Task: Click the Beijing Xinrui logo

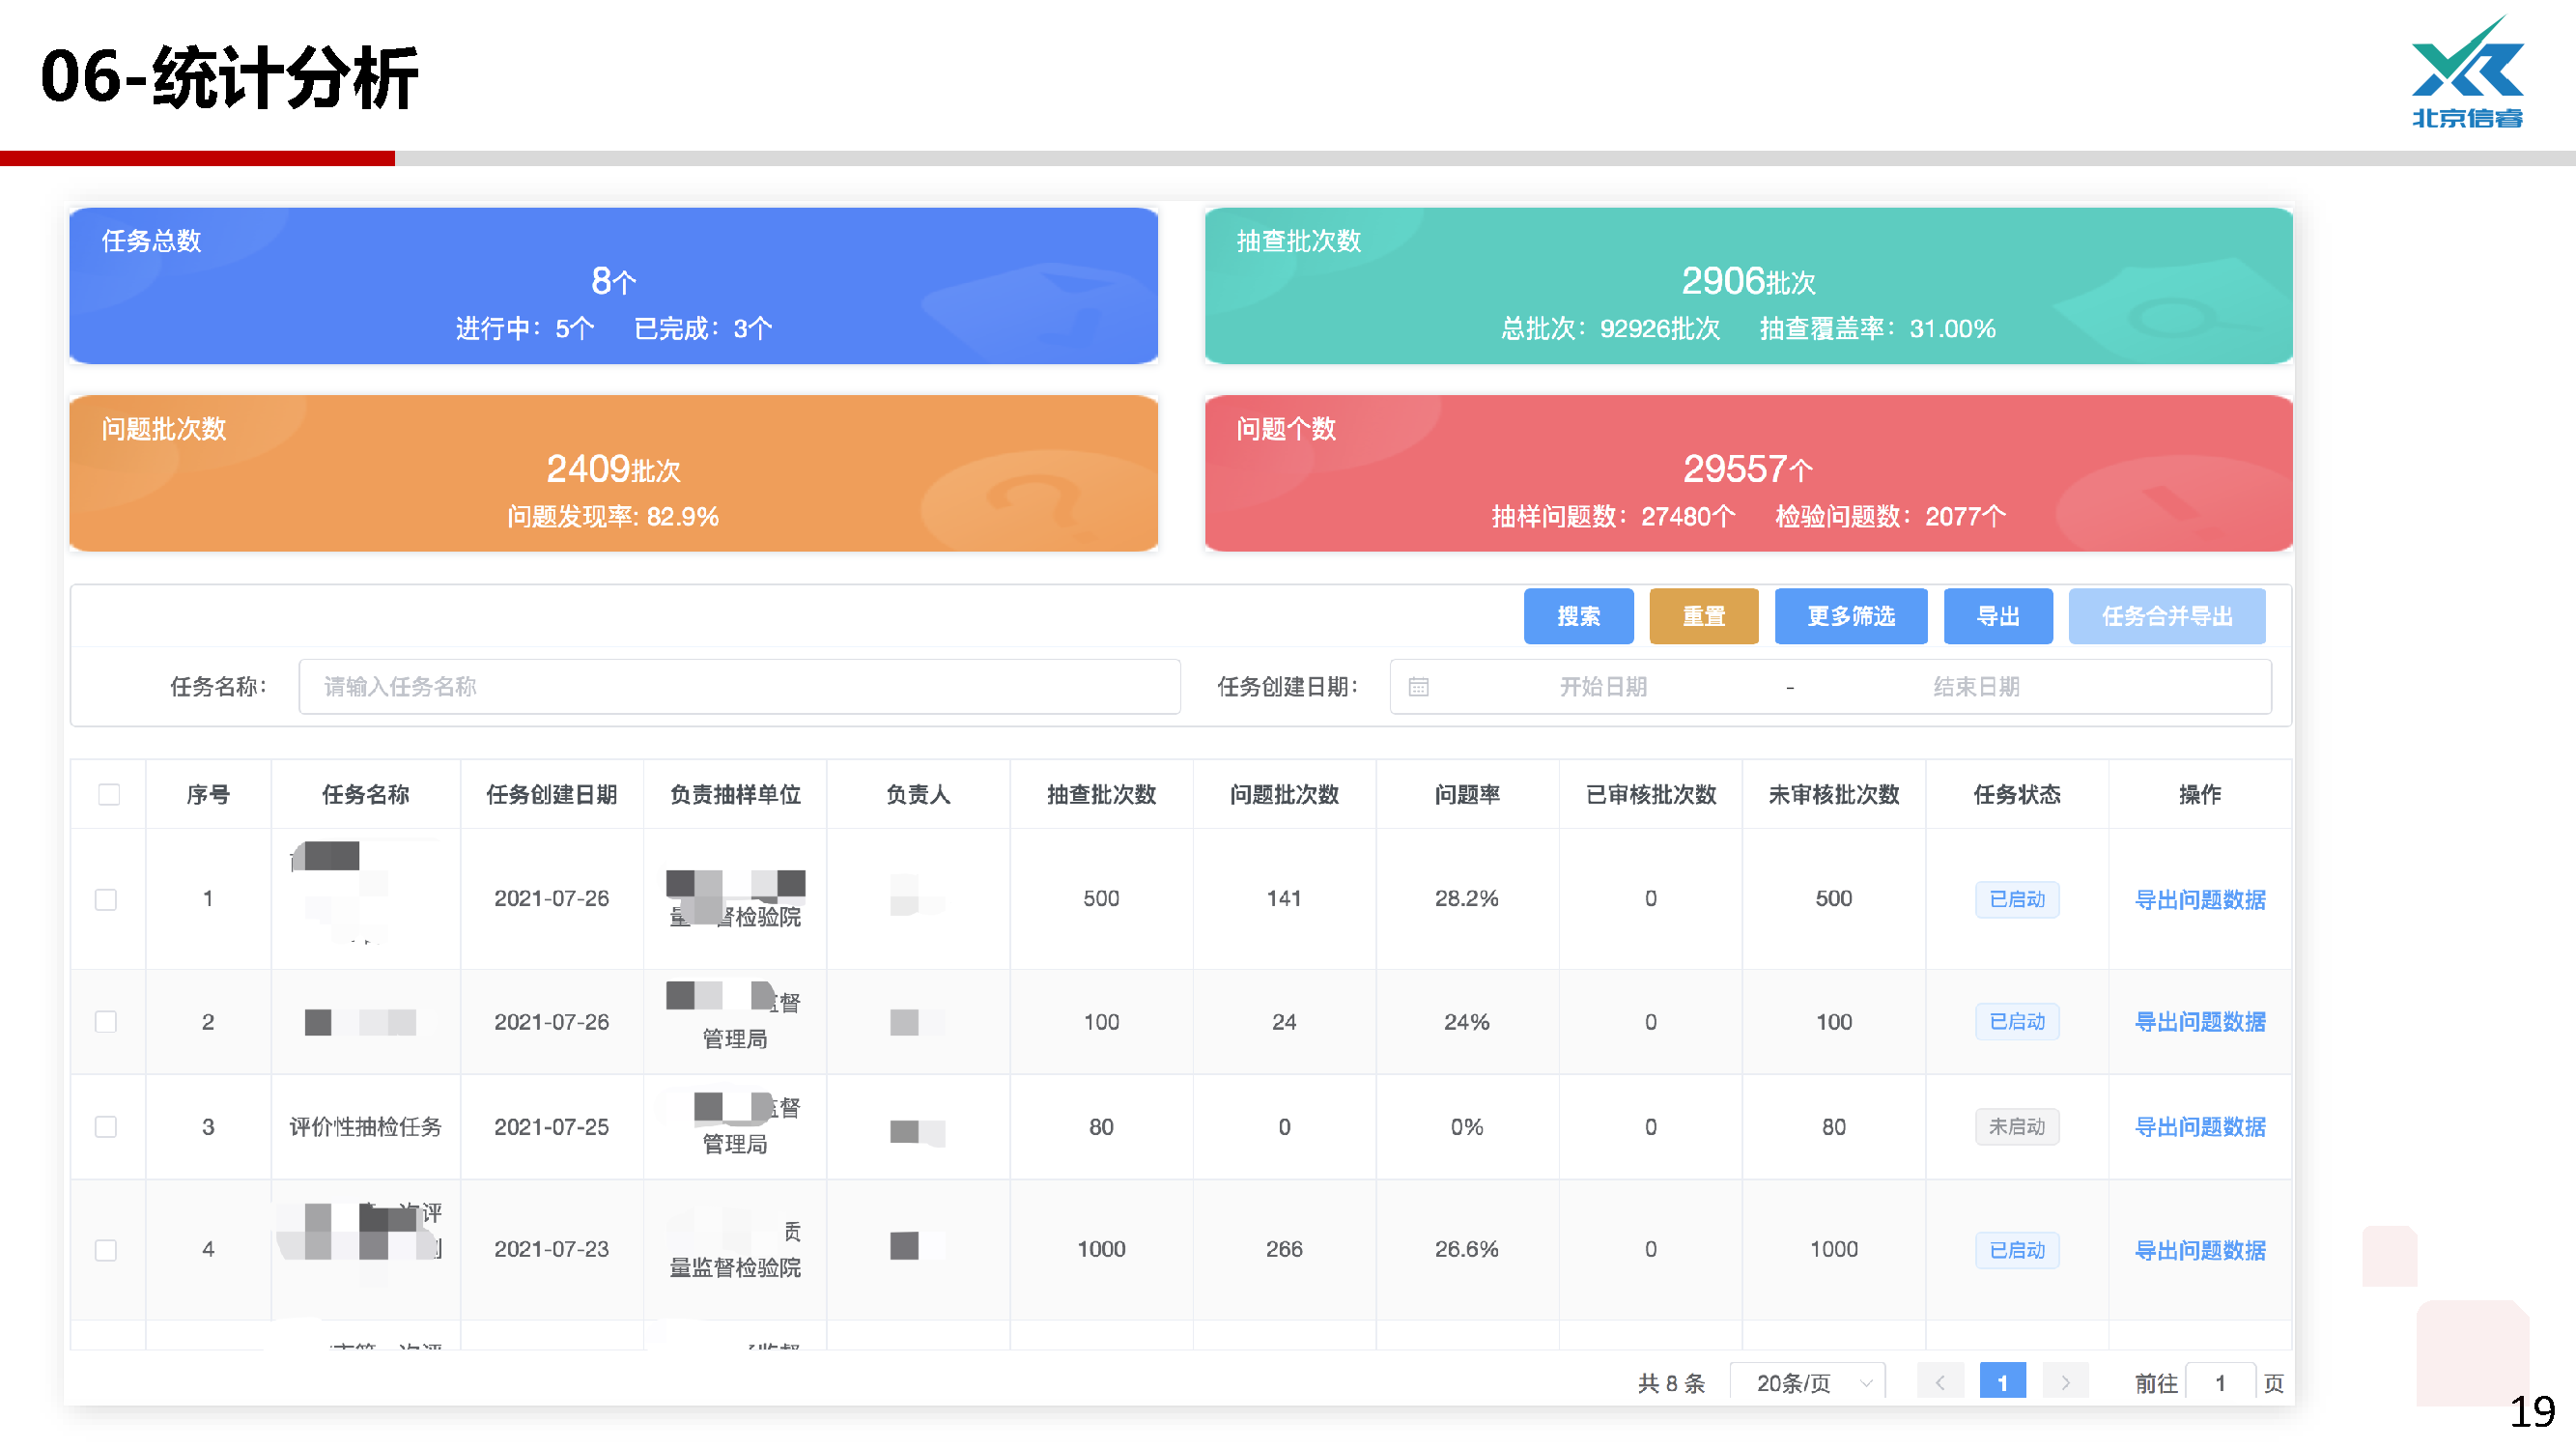Action: coord(2467,73)
